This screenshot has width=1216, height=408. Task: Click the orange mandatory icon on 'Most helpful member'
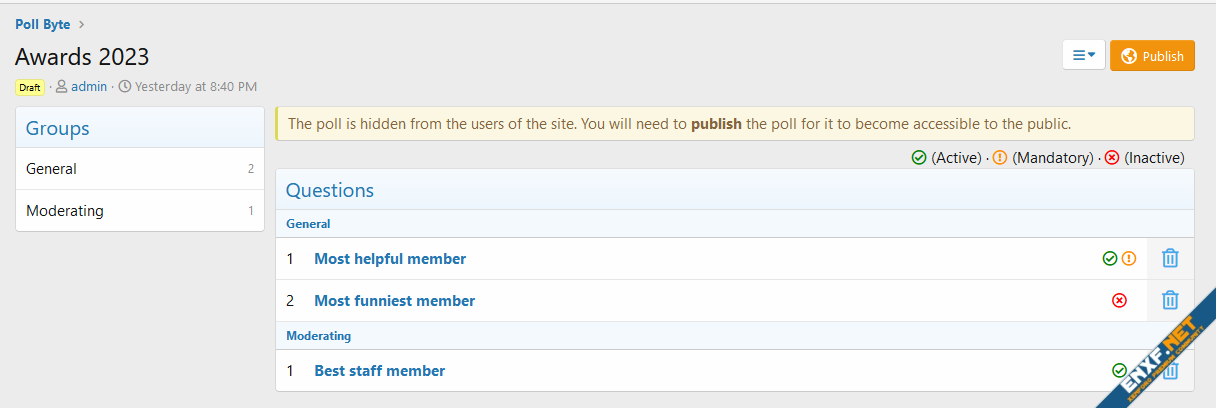(x=1129, y=258)
